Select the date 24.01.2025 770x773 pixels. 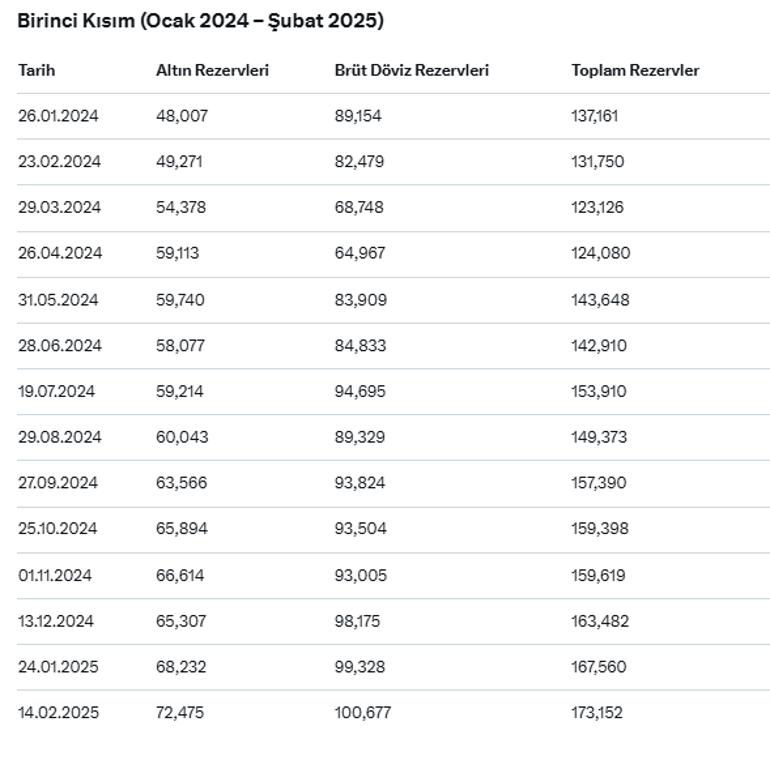point(58,667)
